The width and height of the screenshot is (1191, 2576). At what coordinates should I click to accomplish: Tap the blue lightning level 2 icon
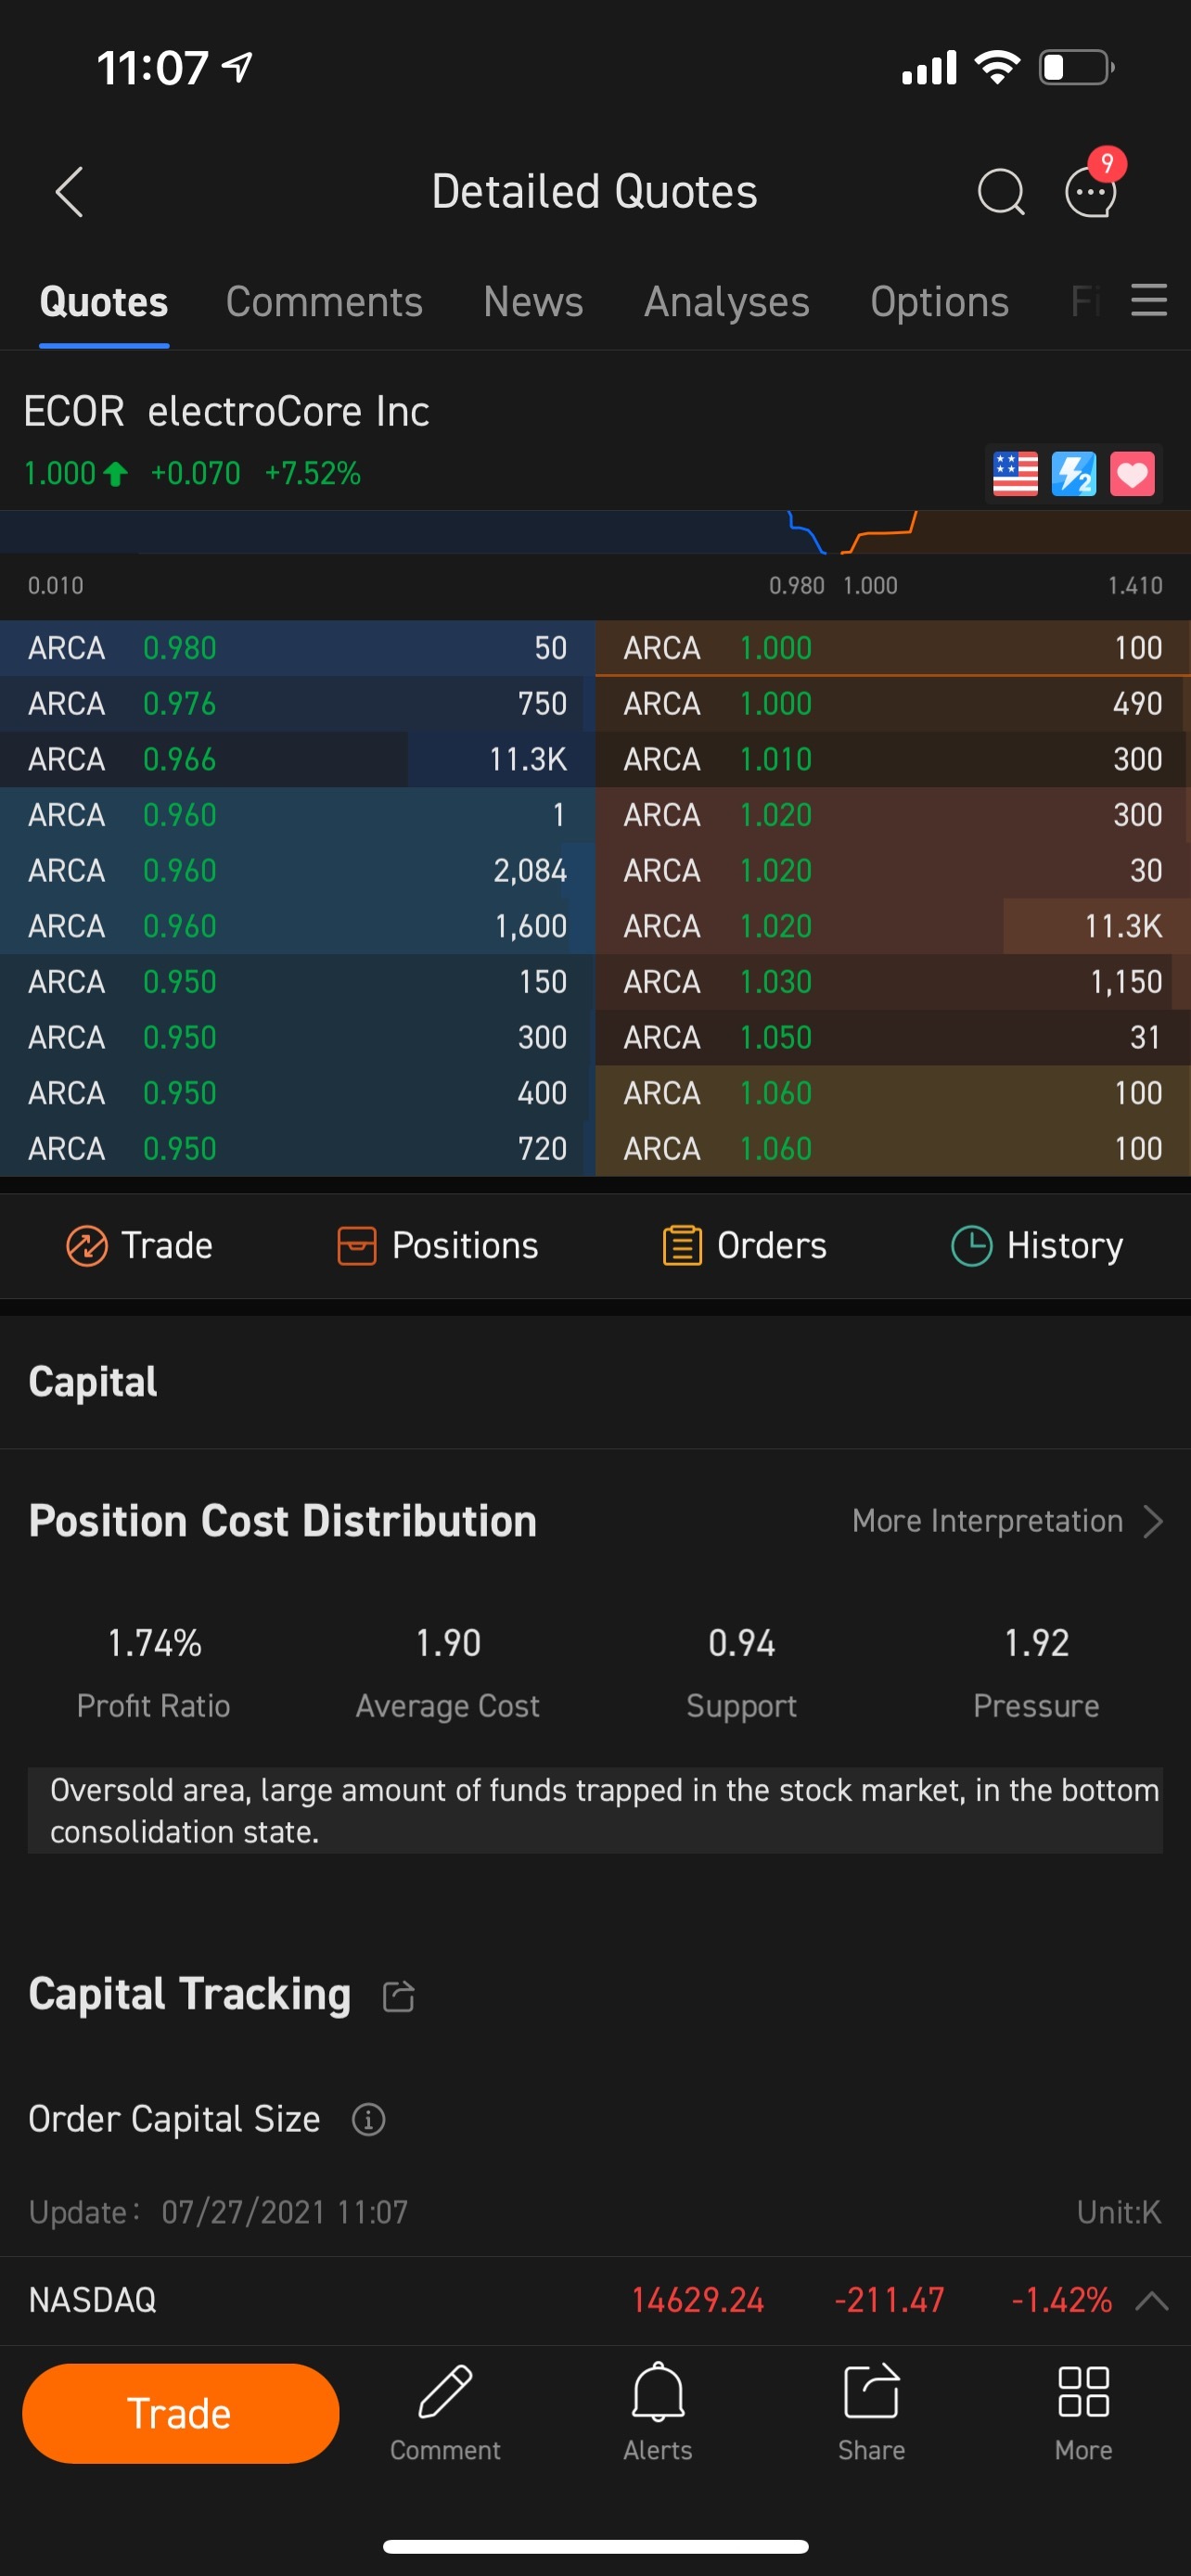tap(1074, 473)
